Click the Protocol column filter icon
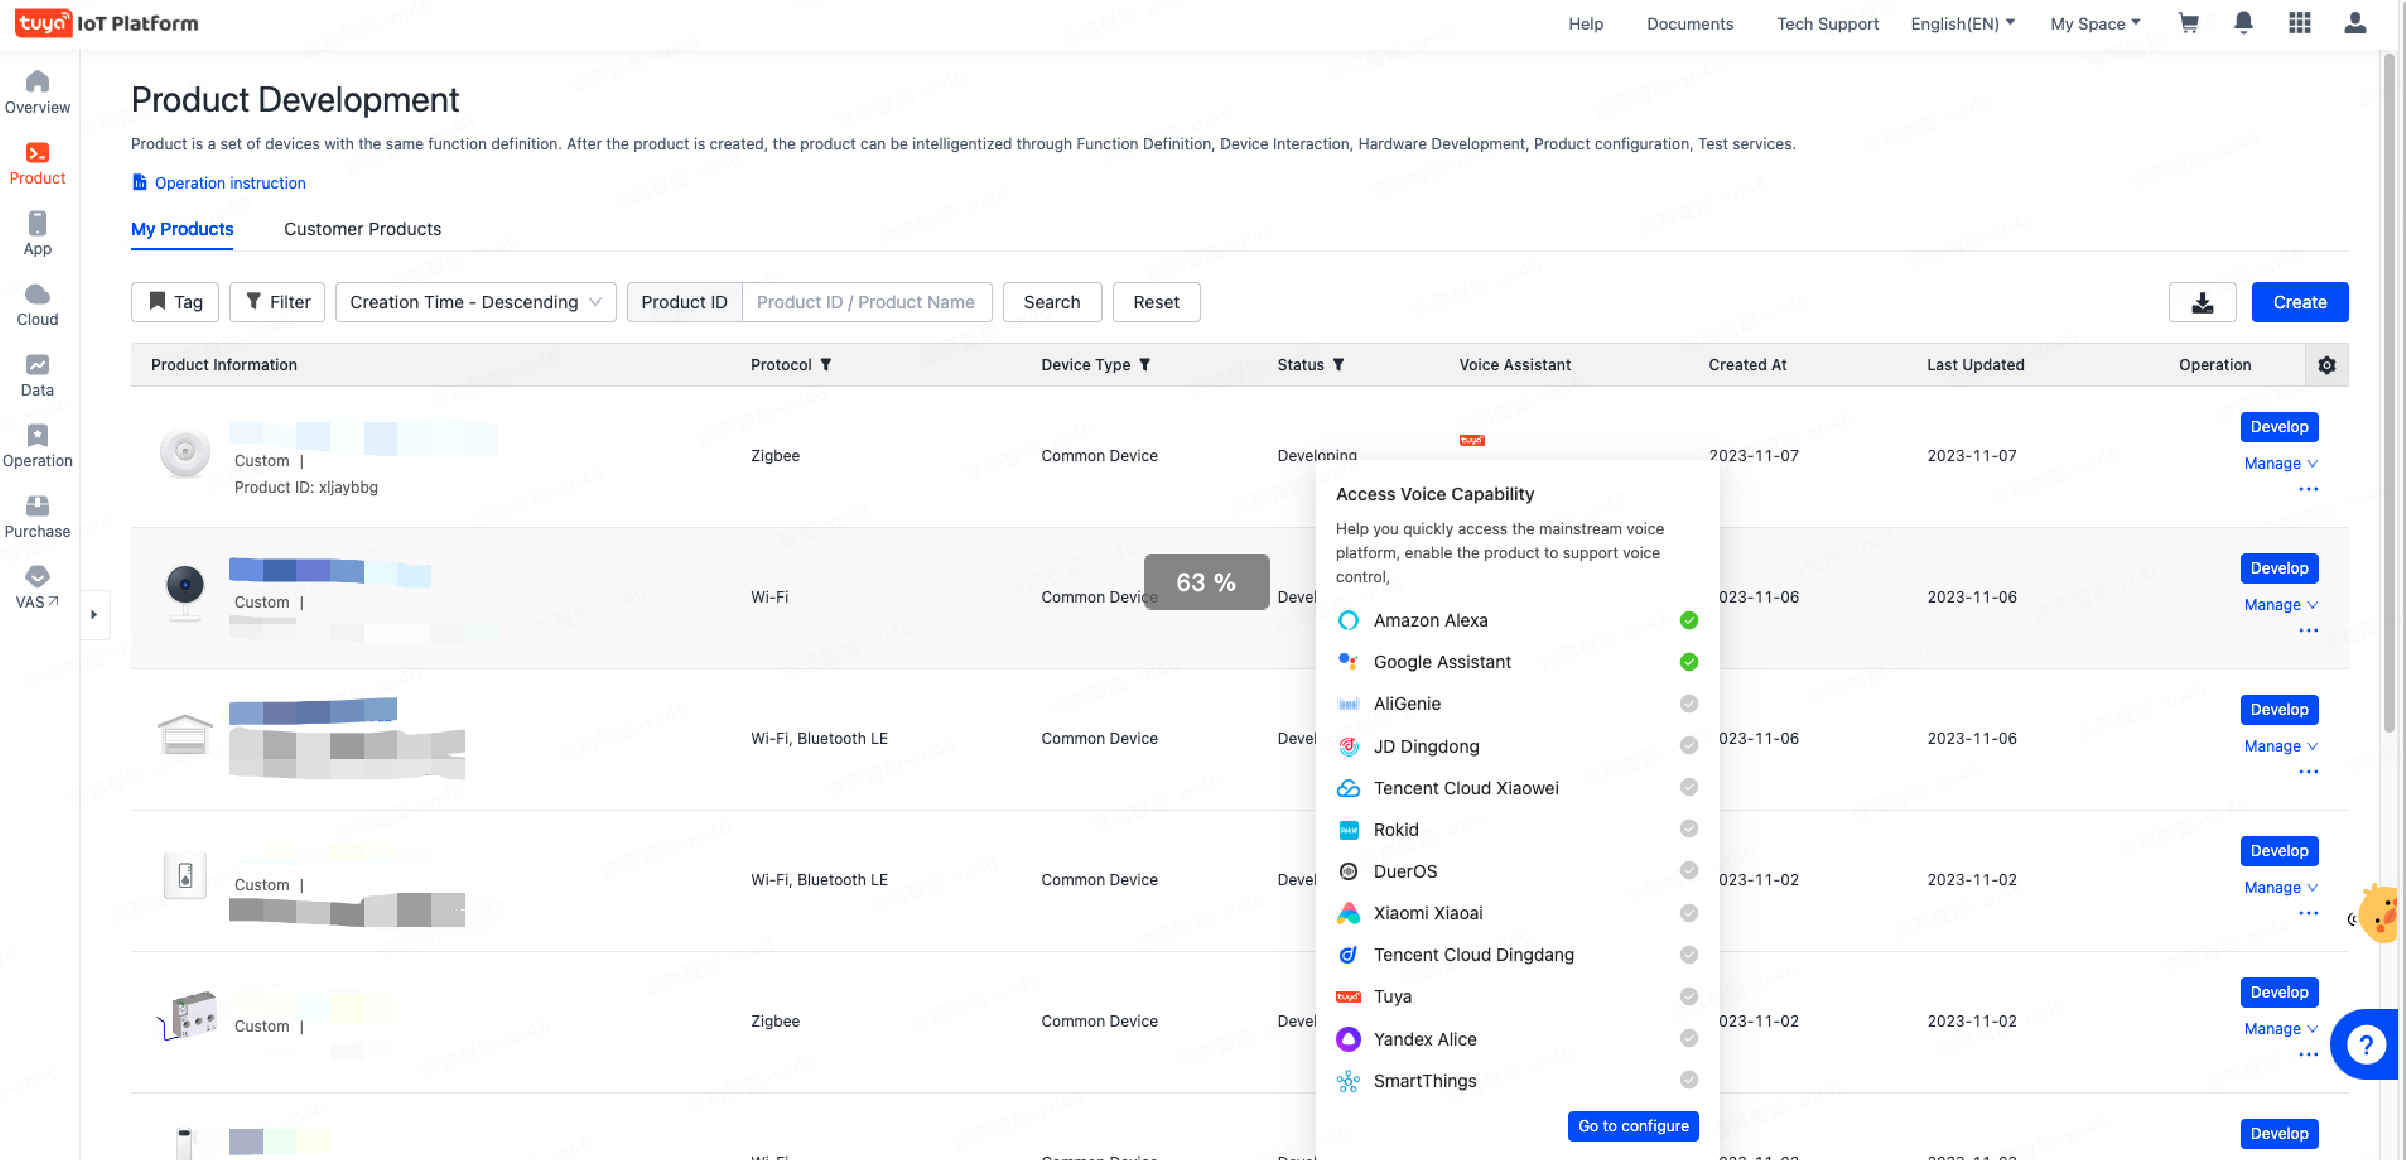The image size is (2406, 1160). 825,365
